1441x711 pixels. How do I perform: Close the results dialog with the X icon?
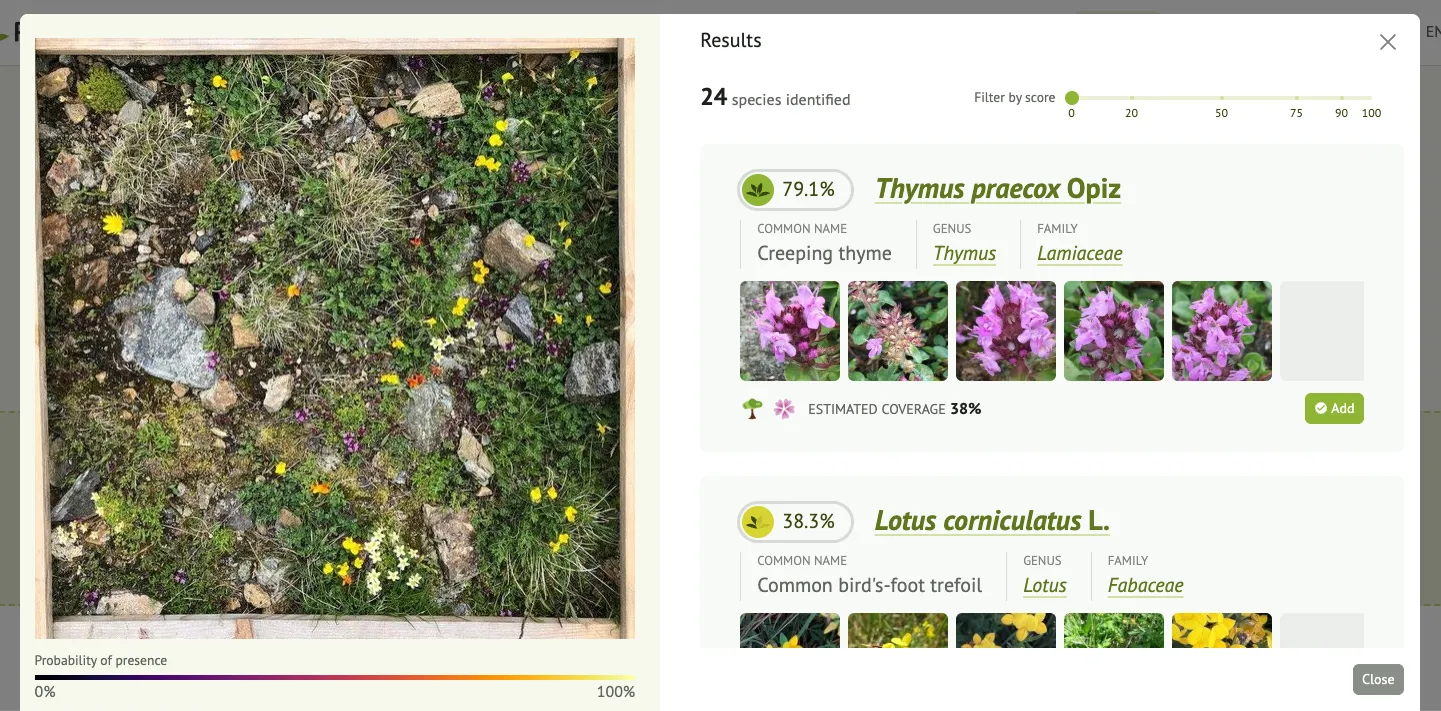[x=1387, y=42]
